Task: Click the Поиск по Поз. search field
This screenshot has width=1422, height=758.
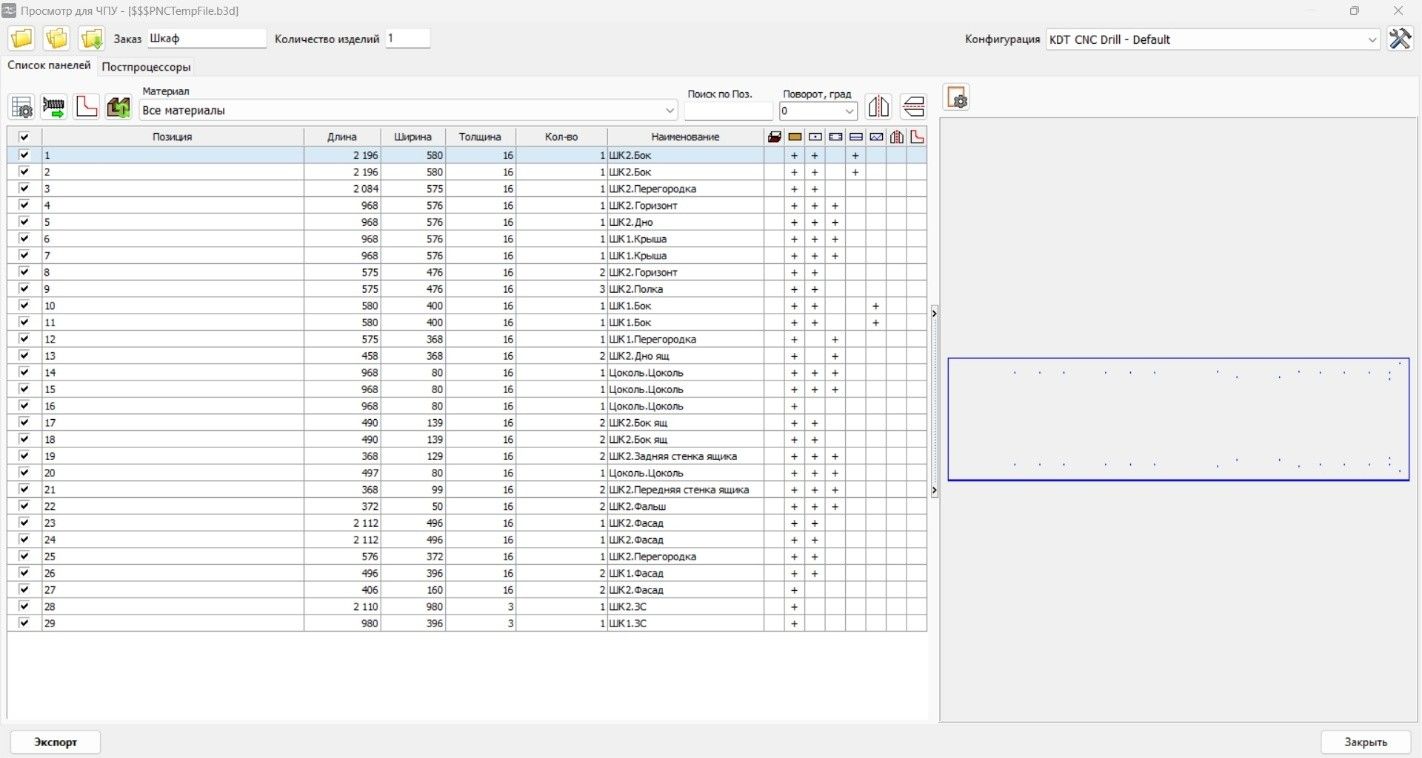Action: [x=728, y=111]
